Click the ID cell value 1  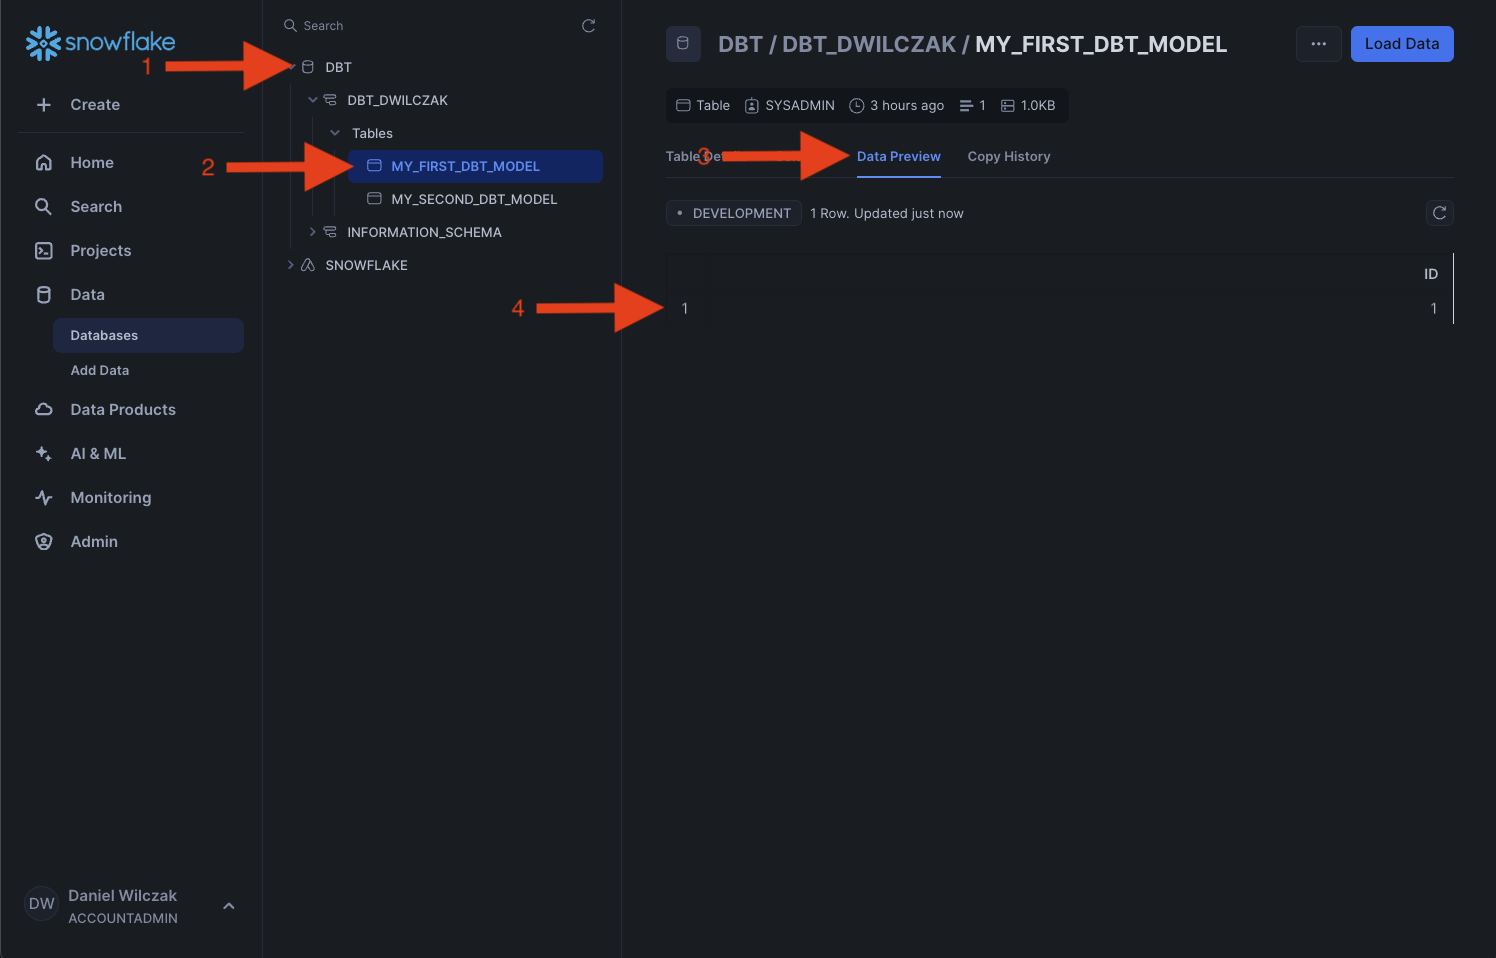(1434, 309)
